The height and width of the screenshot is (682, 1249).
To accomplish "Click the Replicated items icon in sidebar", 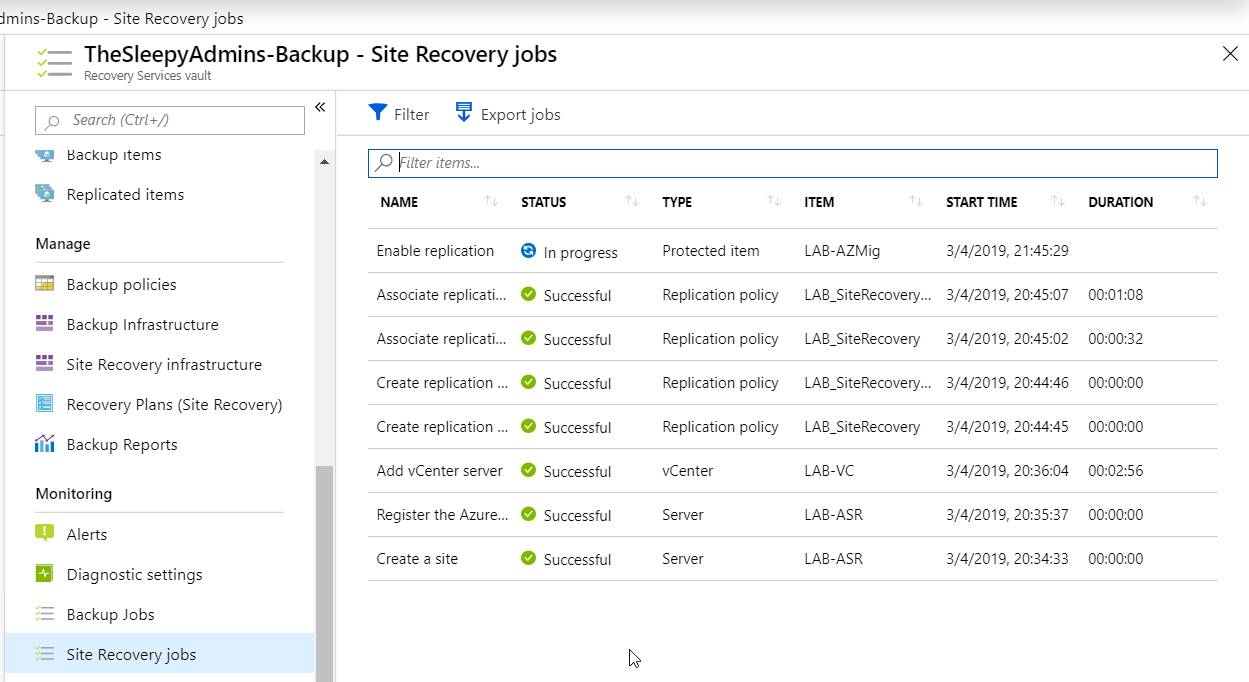I will [x=45, y=193].
